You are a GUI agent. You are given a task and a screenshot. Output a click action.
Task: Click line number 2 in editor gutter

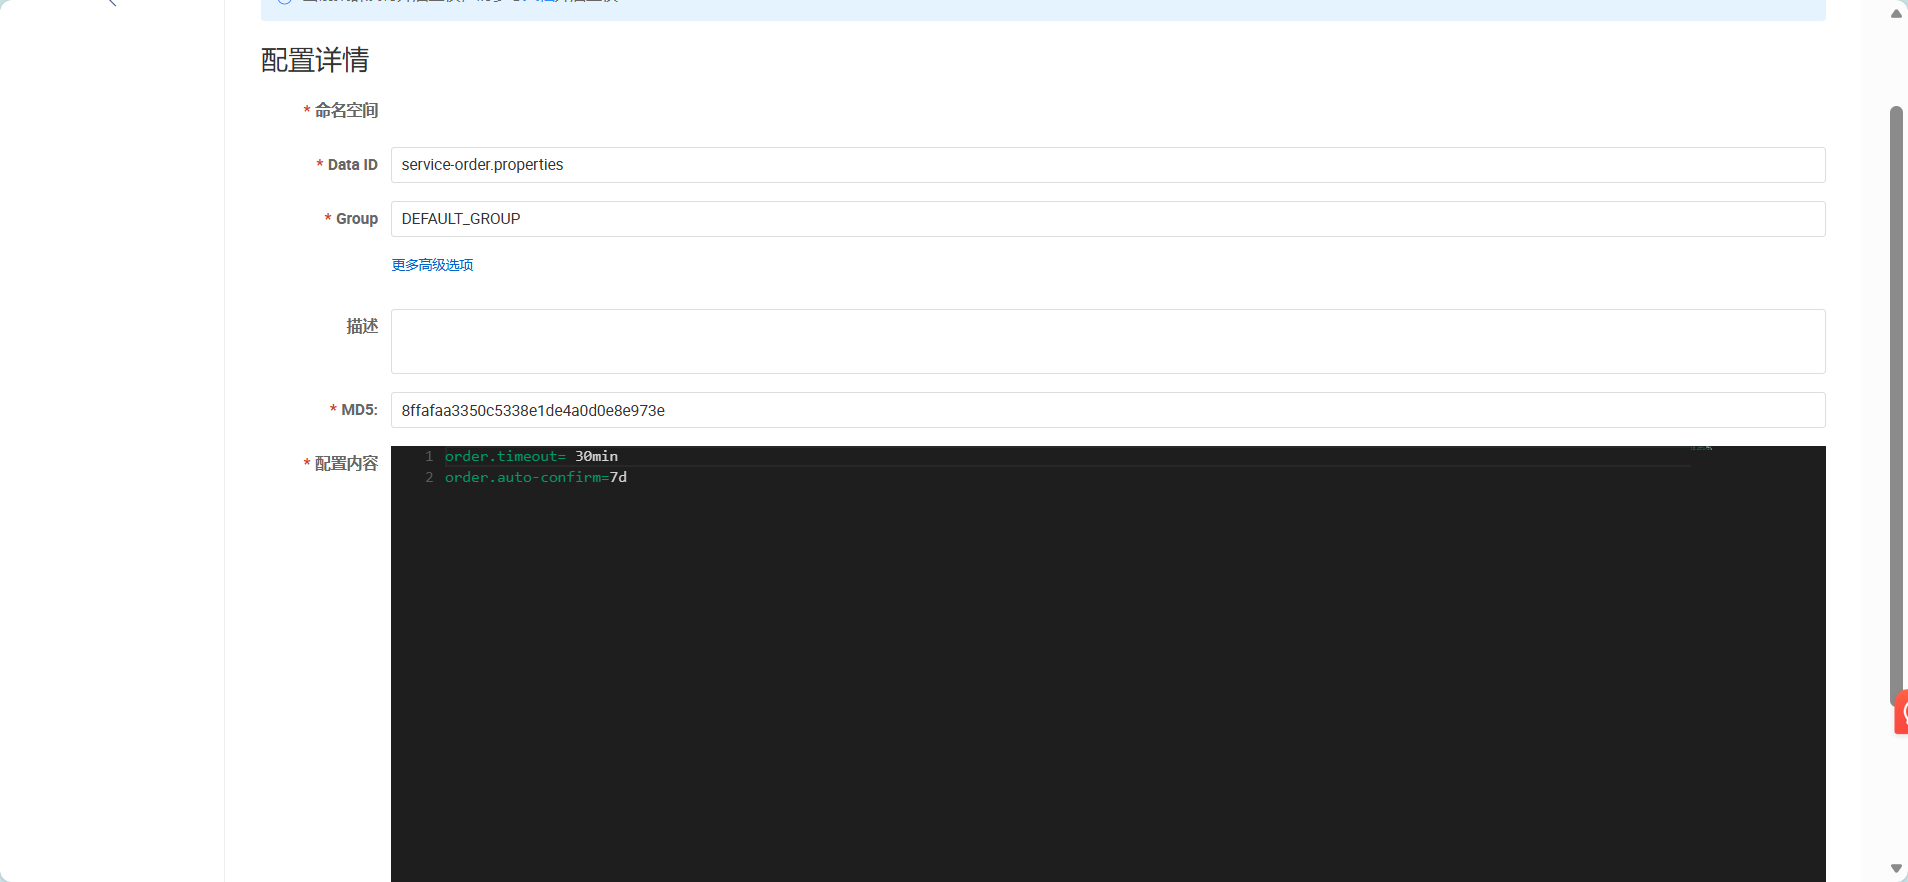429,477
